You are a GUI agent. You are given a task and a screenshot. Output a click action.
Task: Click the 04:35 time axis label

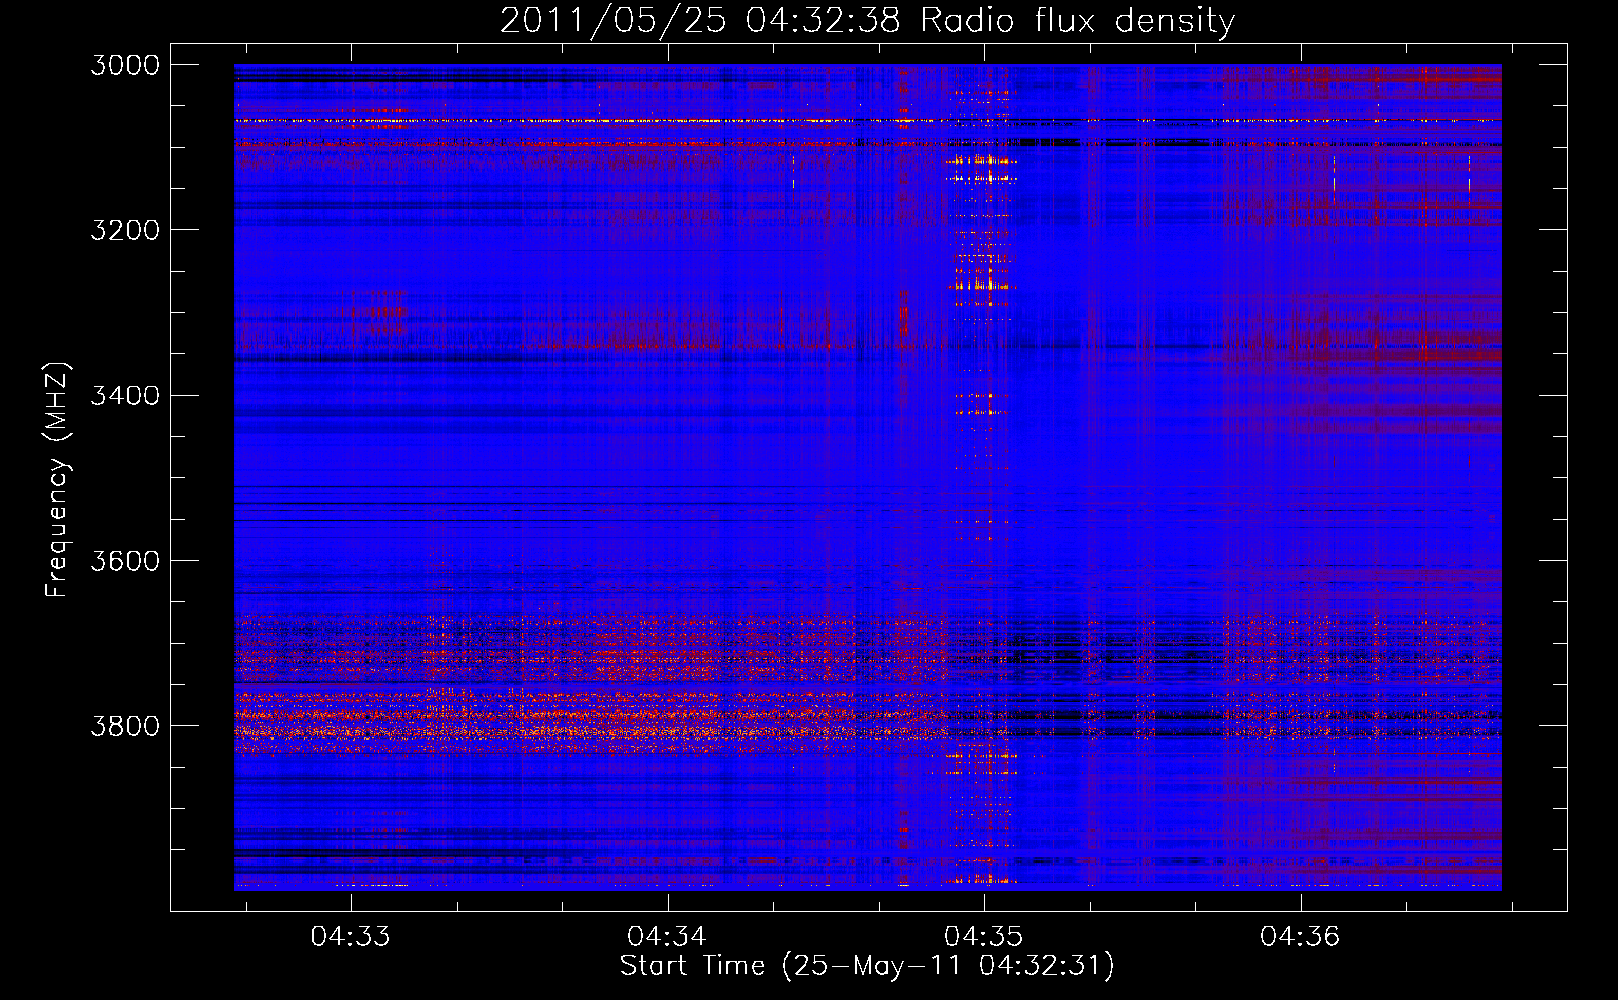pos(984,937)
